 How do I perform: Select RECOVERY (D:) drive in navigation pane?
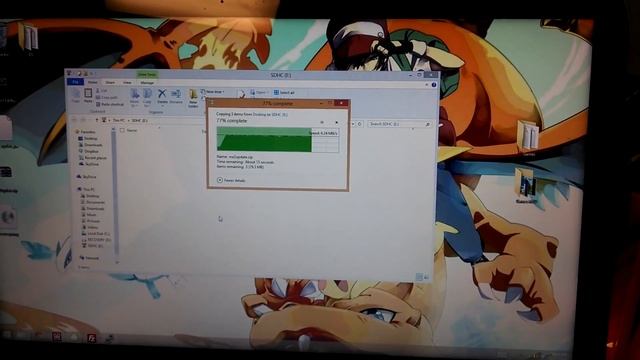click(x=96, y=240)
